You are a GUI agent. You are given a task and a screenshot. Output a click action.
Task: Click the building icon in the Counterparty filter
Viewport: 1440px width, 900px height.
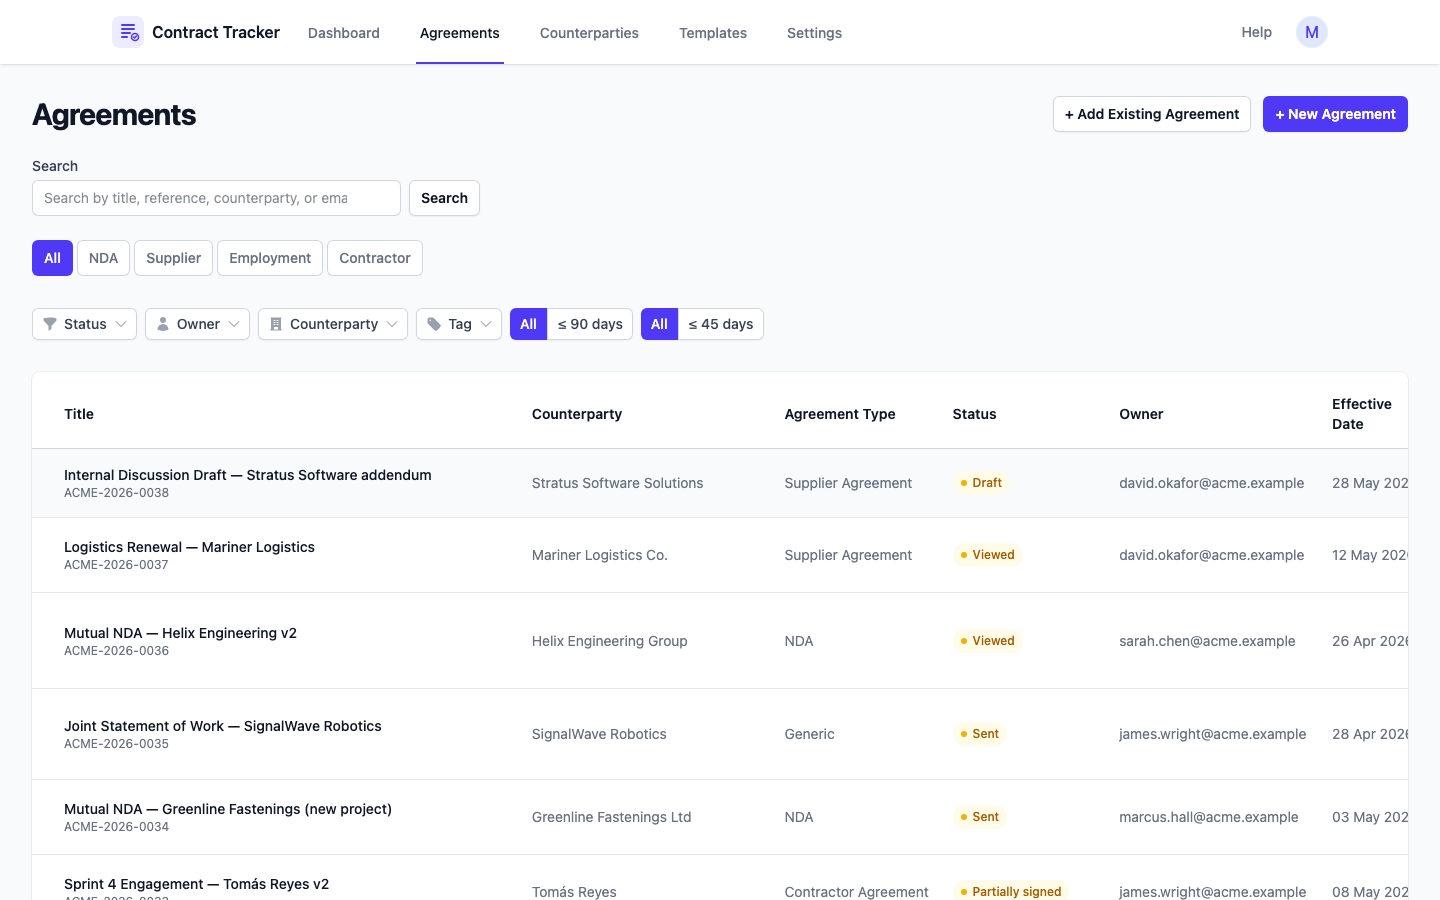click(x=276, y=324)
